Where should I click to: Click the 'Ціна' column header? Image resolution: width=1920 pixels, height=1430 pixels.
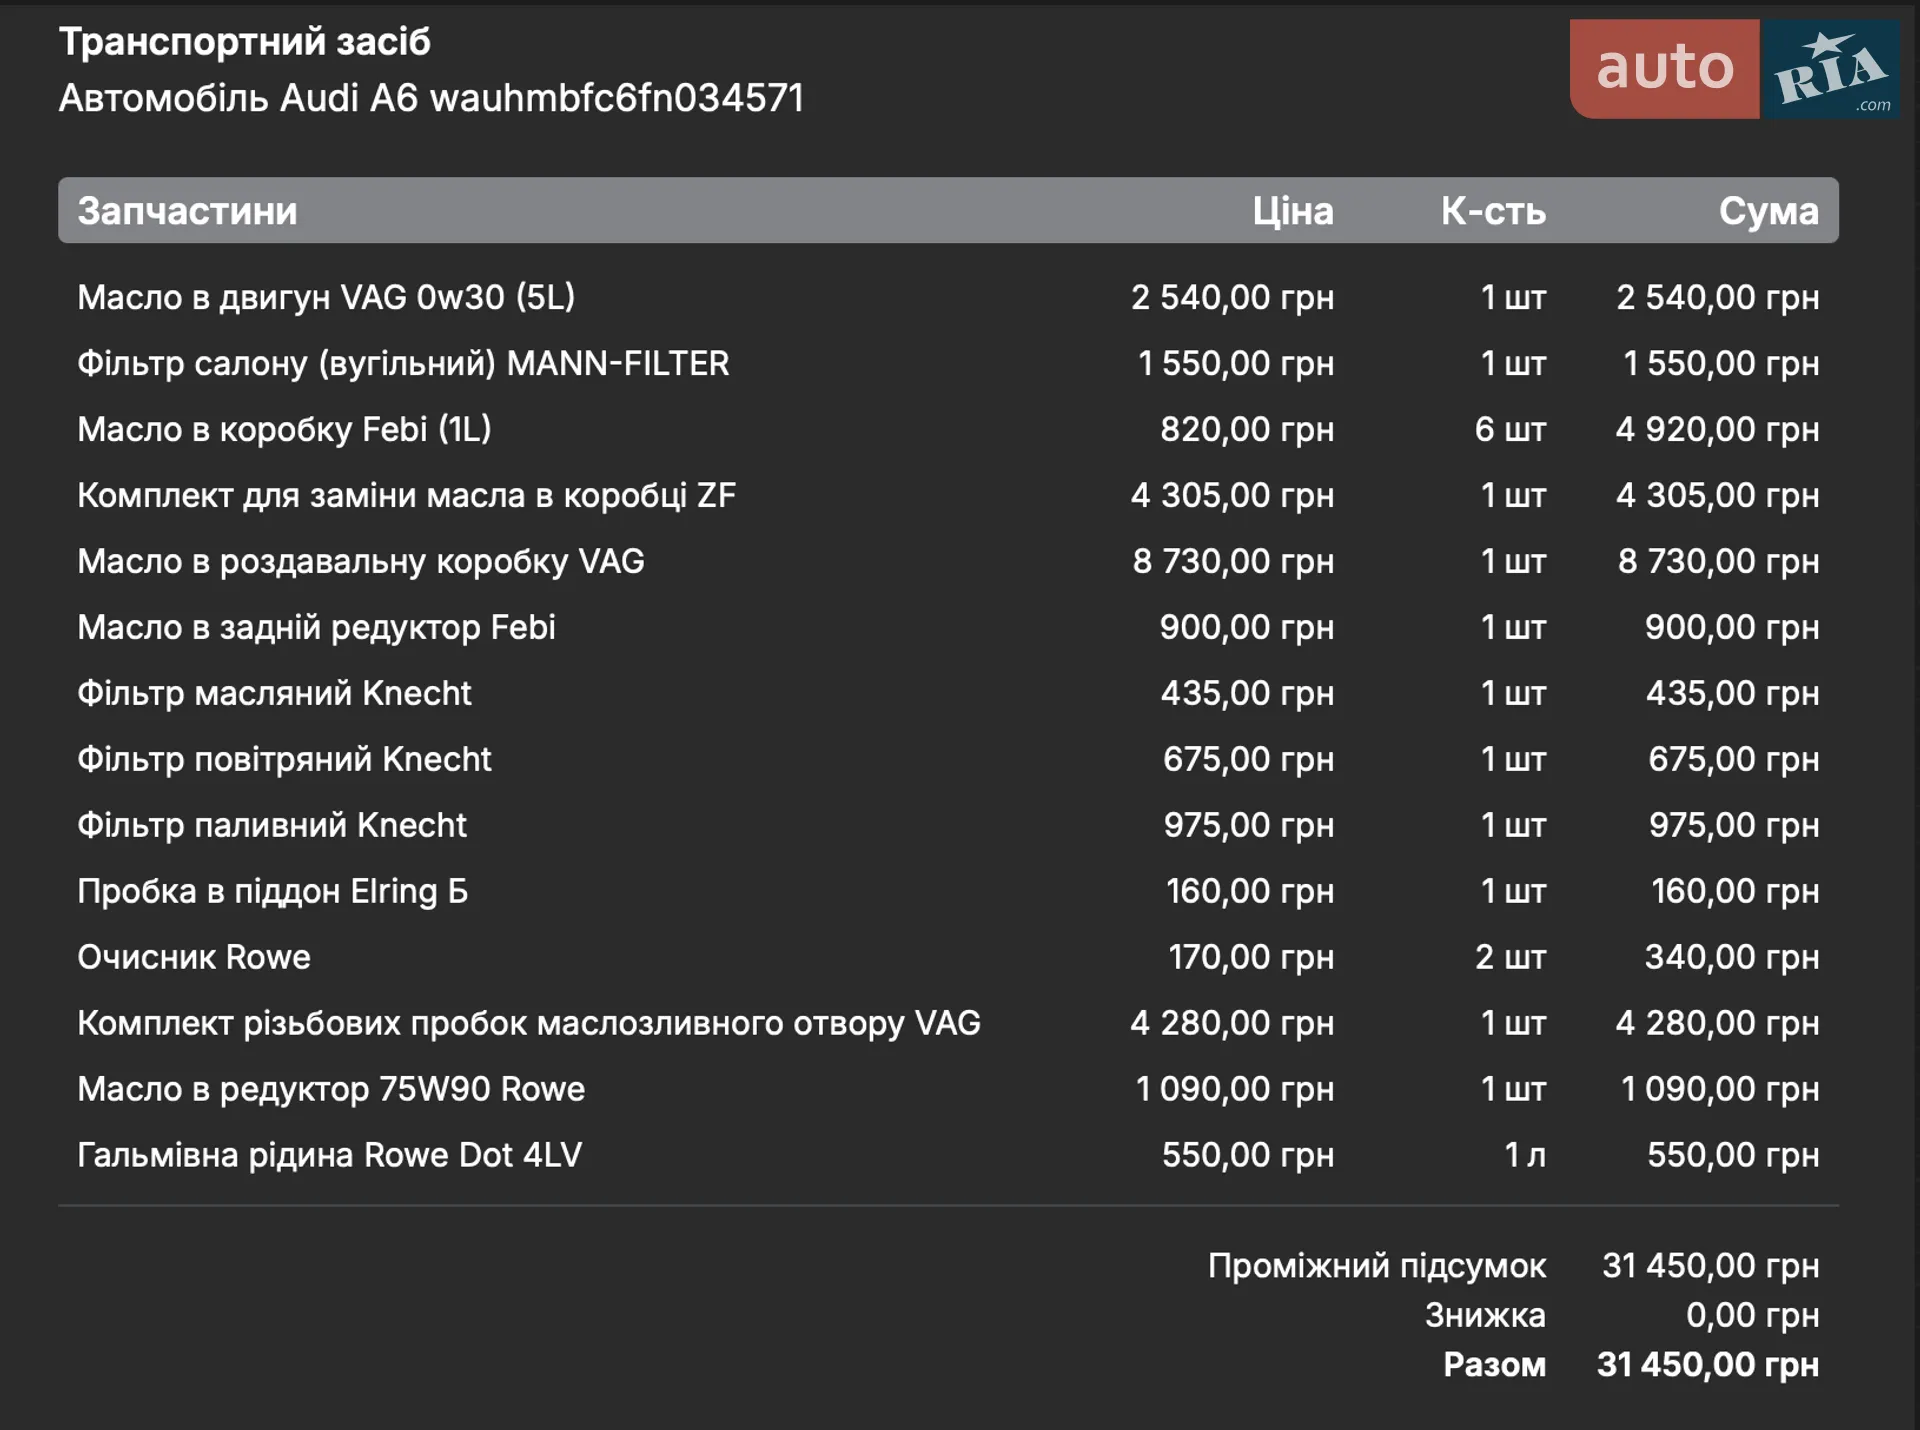point(1293,211)
